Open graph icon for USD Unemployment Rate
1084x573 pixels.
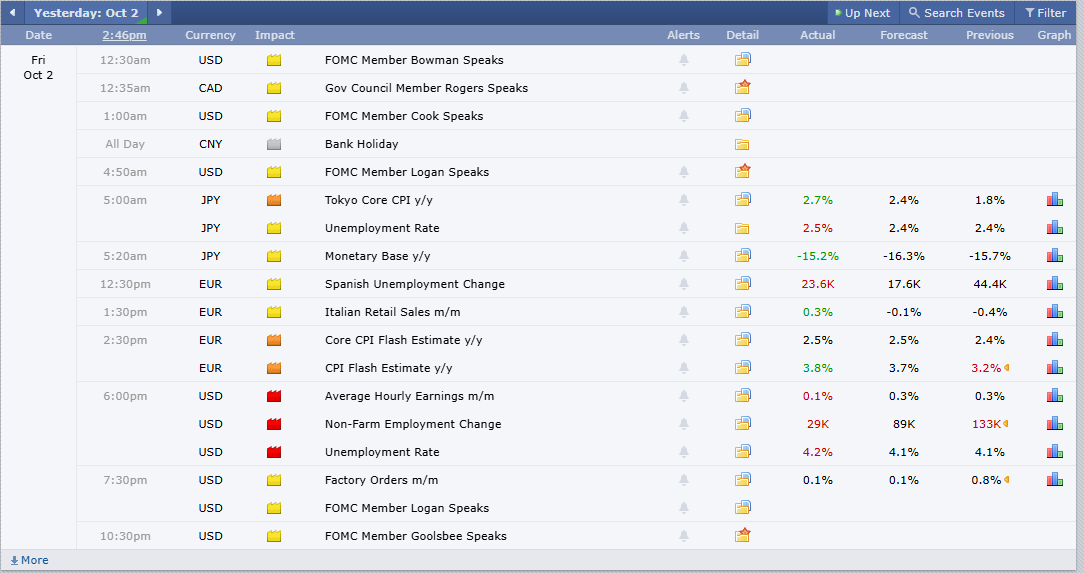[x=1054, y=451]
